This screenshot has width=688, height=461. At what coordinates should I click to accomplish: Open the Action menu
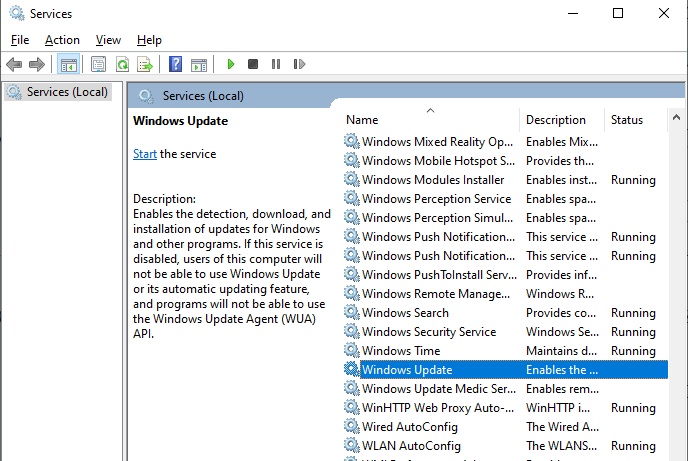[62, 40]
